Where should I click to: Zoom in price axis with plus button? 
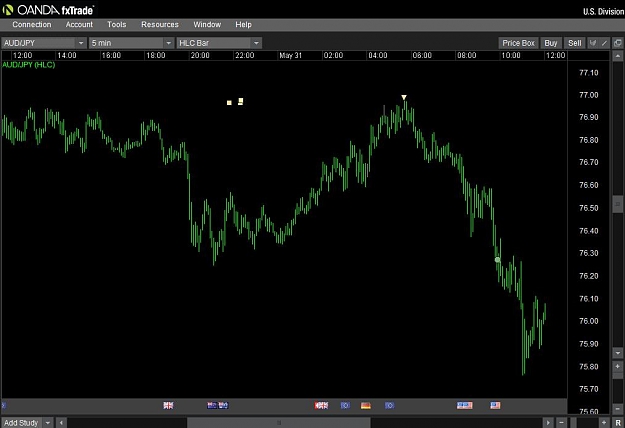(617, 366)
